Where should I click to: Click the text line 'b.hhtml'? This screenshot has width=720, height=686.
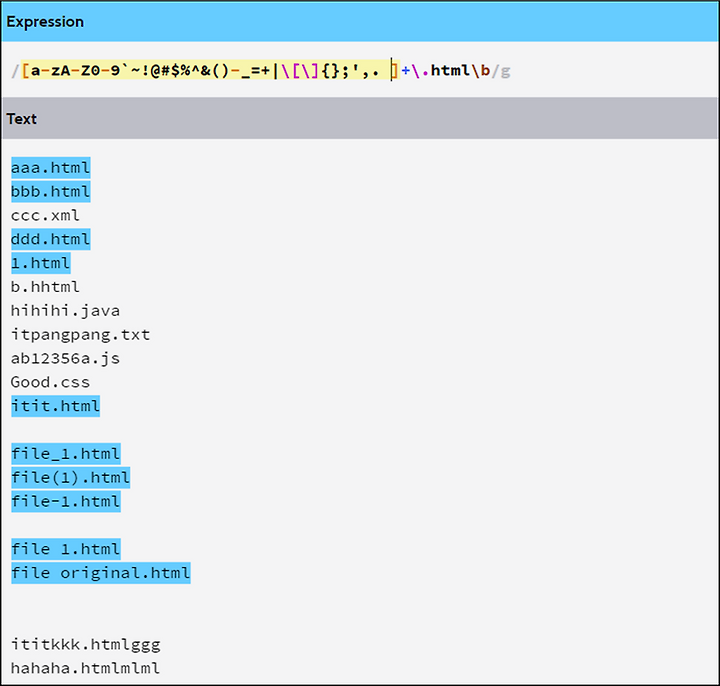point(45,287)
